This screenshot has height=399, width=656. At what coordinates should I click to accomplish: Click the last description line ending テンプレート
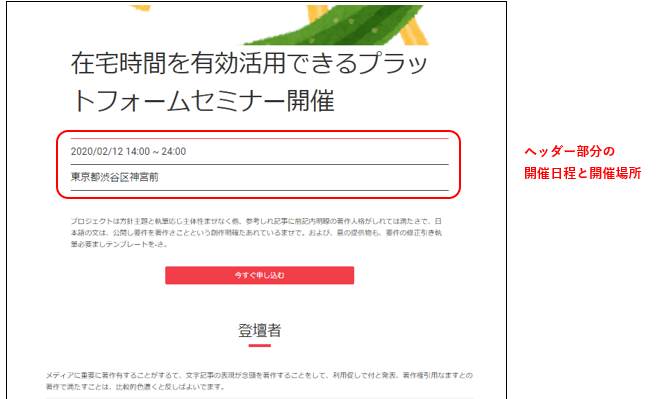(x=119, y=244)
